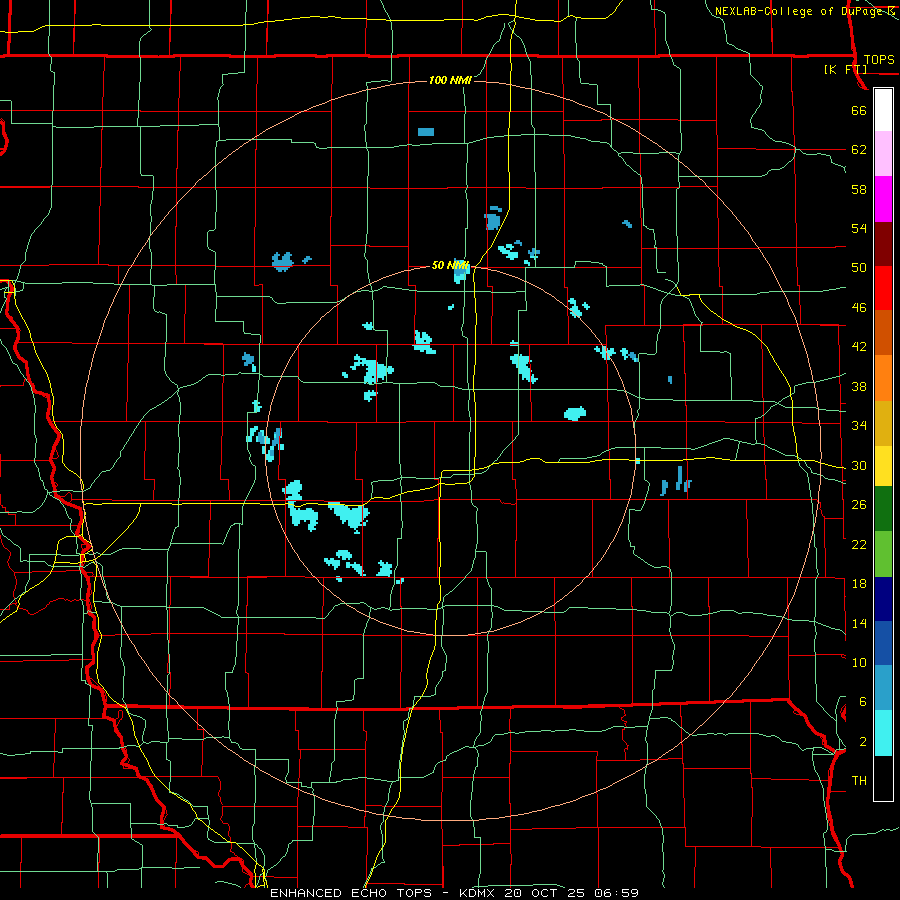Click the [K FT] units label

tap(845, 70)
